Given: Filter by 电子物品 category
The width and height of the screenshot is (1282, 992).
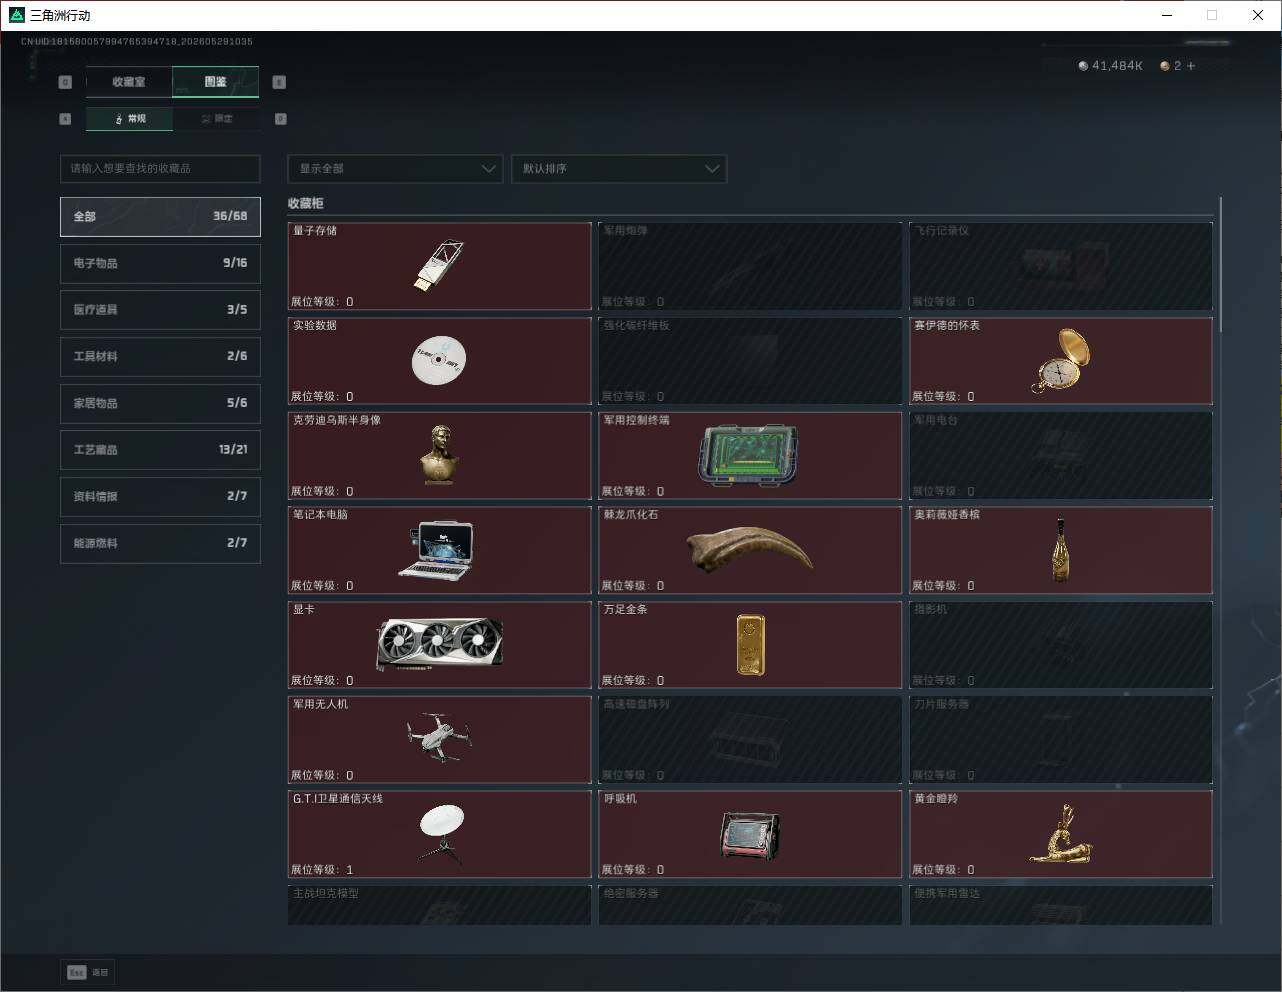Looking at the screenshot, I should coord(160,263).
